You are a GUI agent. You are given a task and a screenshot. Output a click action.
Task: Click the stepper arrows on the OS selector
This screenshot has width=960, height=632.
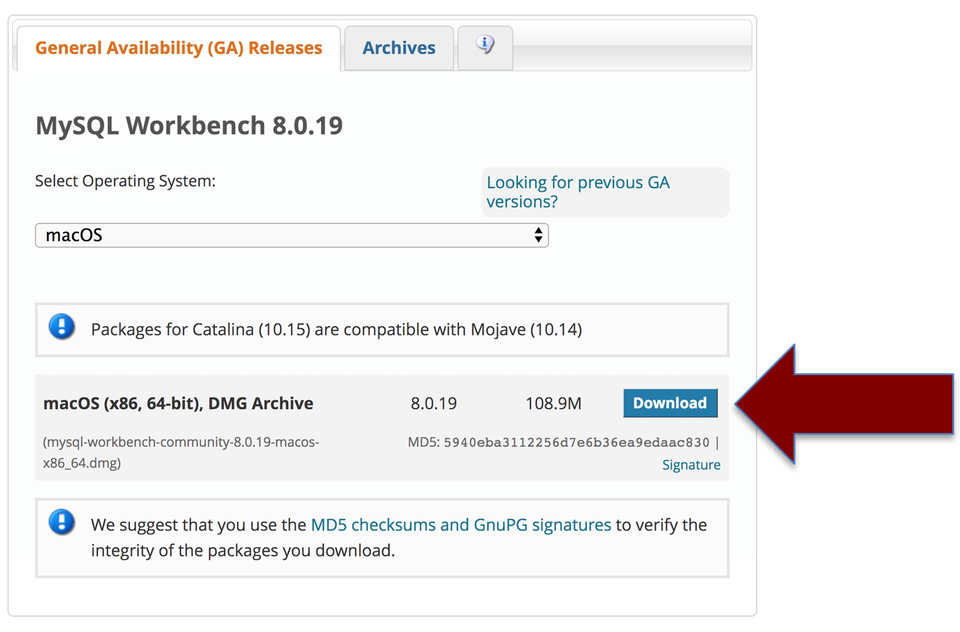(x=539, y=235)
